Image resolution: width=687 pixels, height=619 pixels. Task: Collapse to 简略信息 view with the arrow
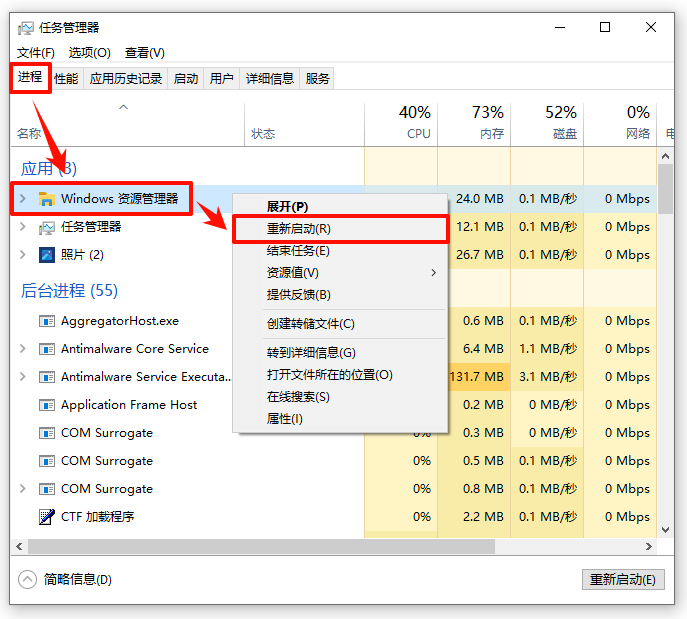[x=27, y=579]
